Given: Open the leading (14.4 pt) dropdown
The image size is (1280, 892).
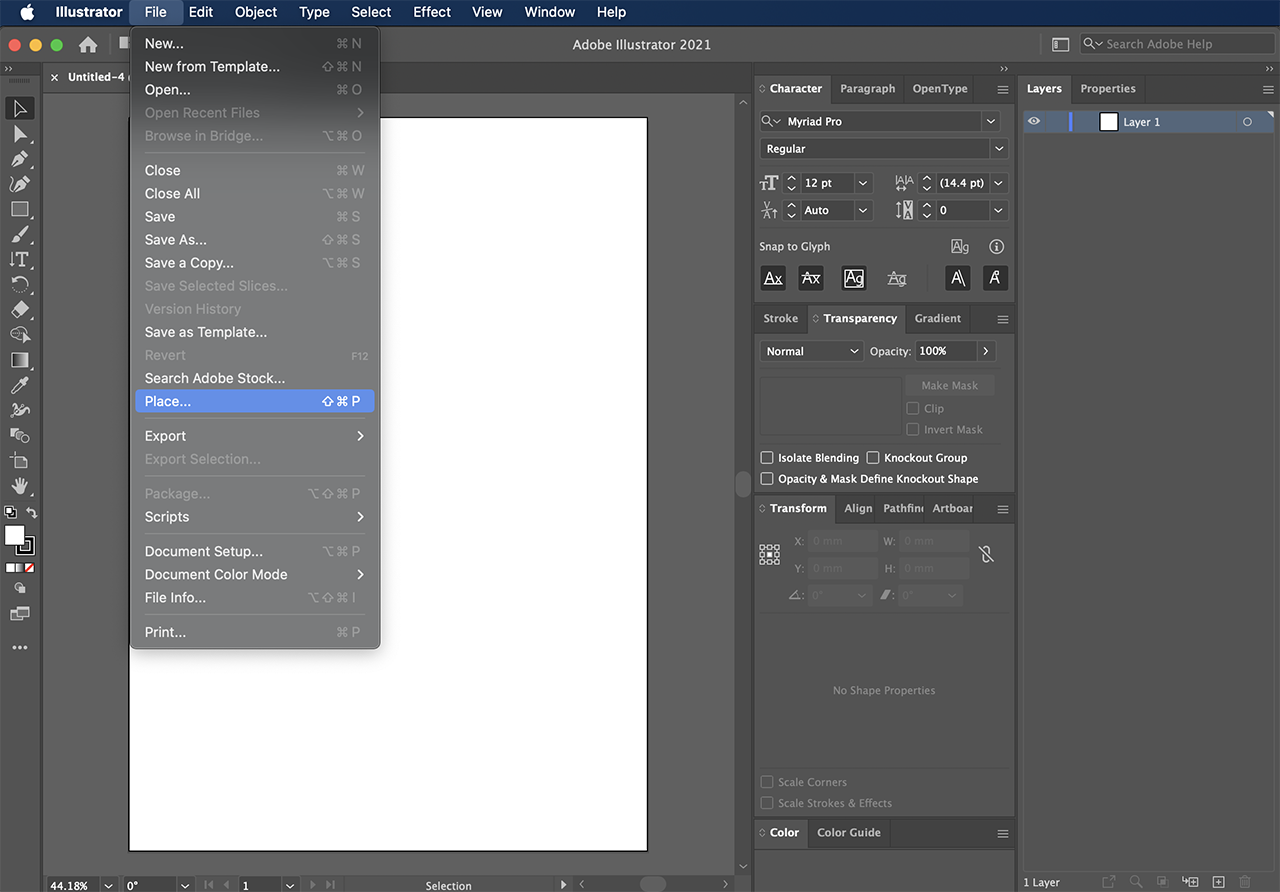Looking at the screenshot, I should (x=998, y=183).
